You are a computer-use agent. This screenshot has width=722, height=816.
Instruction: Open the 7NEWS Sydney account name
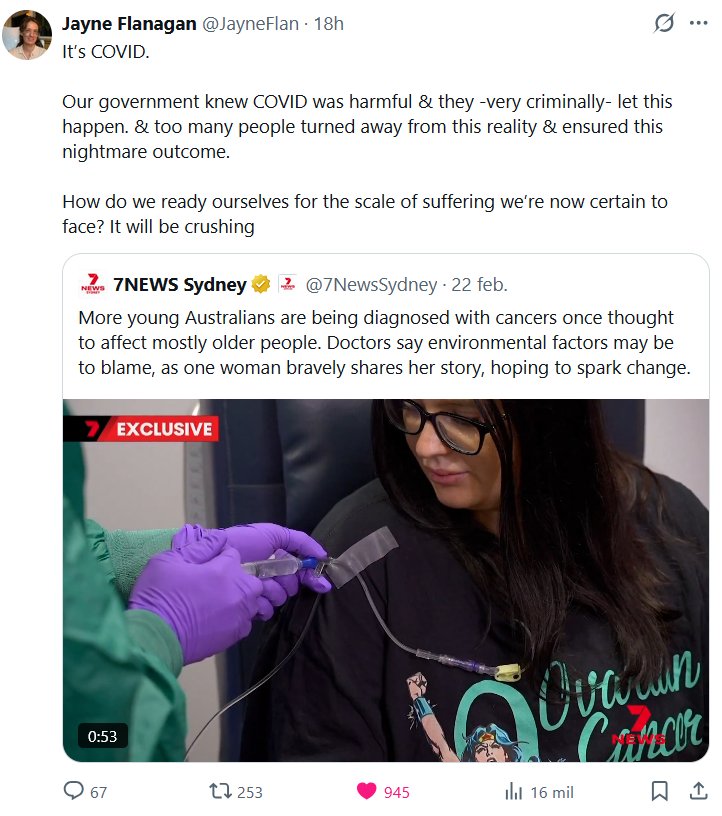(x=180, y=285)
